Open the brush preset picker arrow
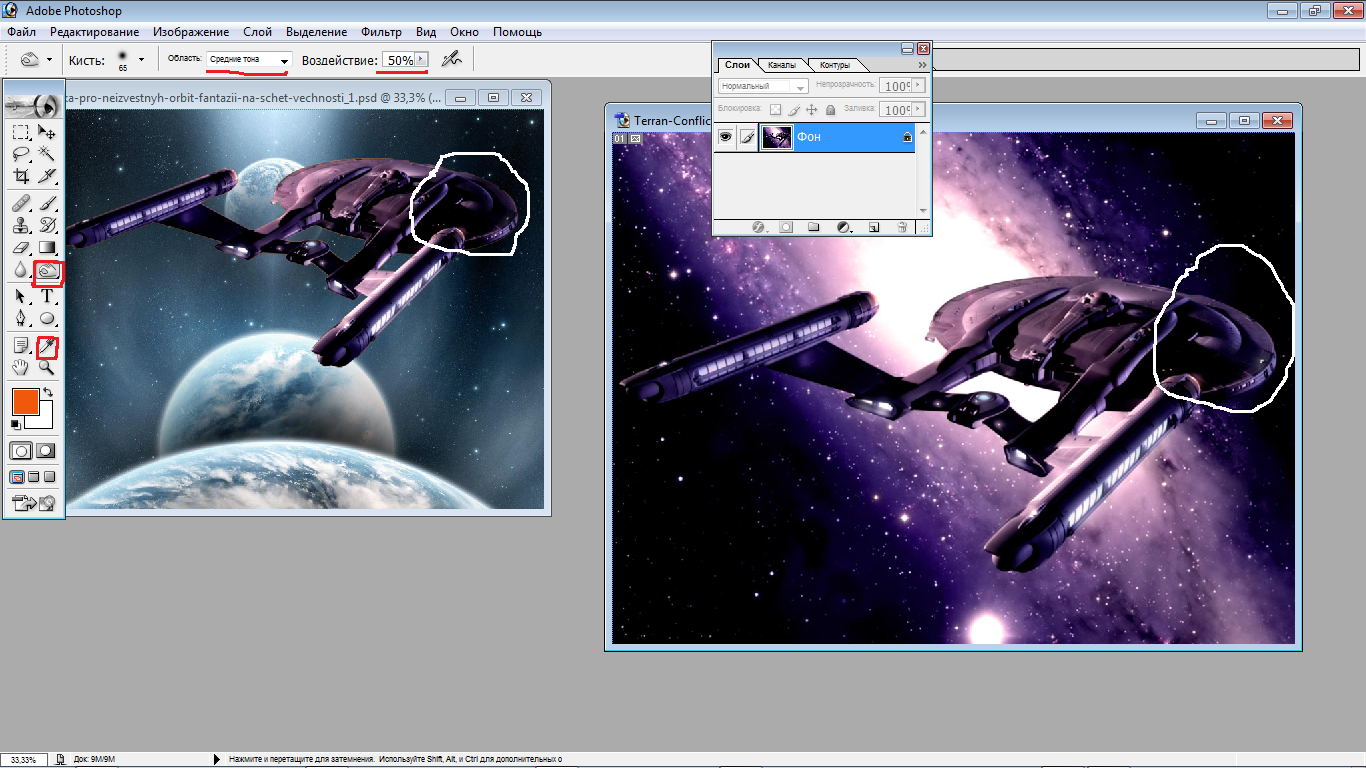The image size is (1366, 768). (x=141, y=60)
